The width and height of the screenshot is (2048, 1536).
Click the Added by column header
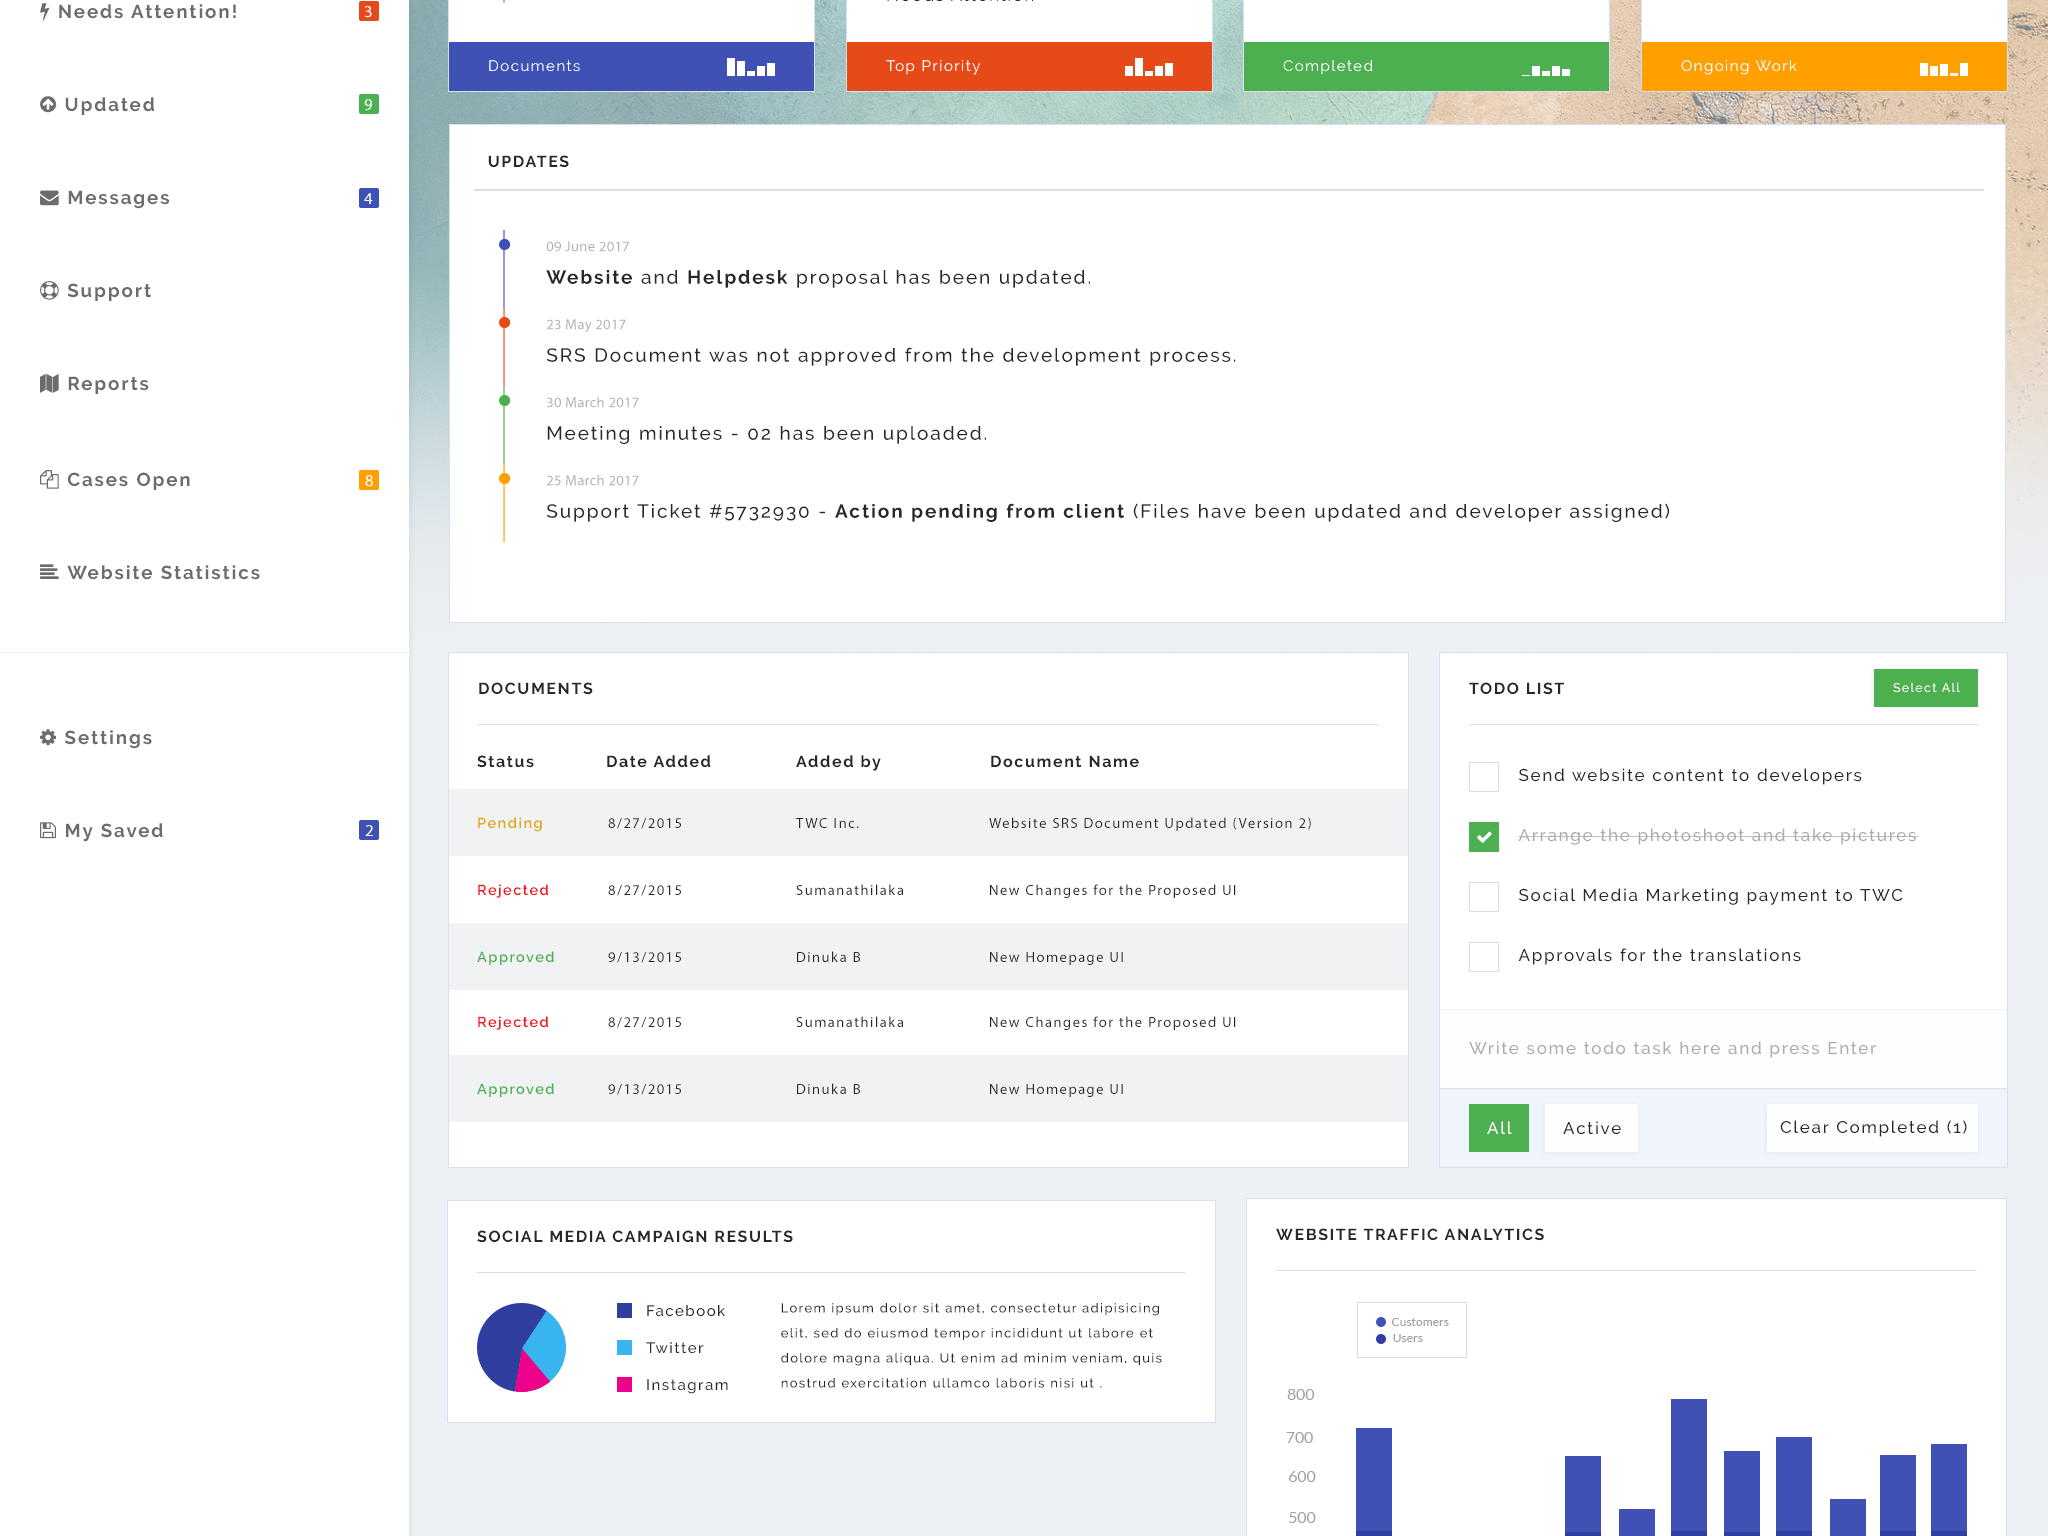[x=839, y=762]
